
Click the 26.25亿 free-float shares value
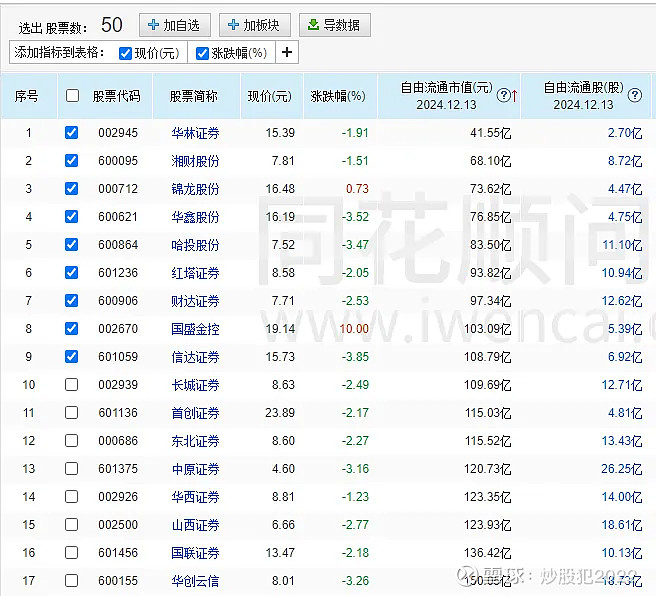tap(621, 469)
